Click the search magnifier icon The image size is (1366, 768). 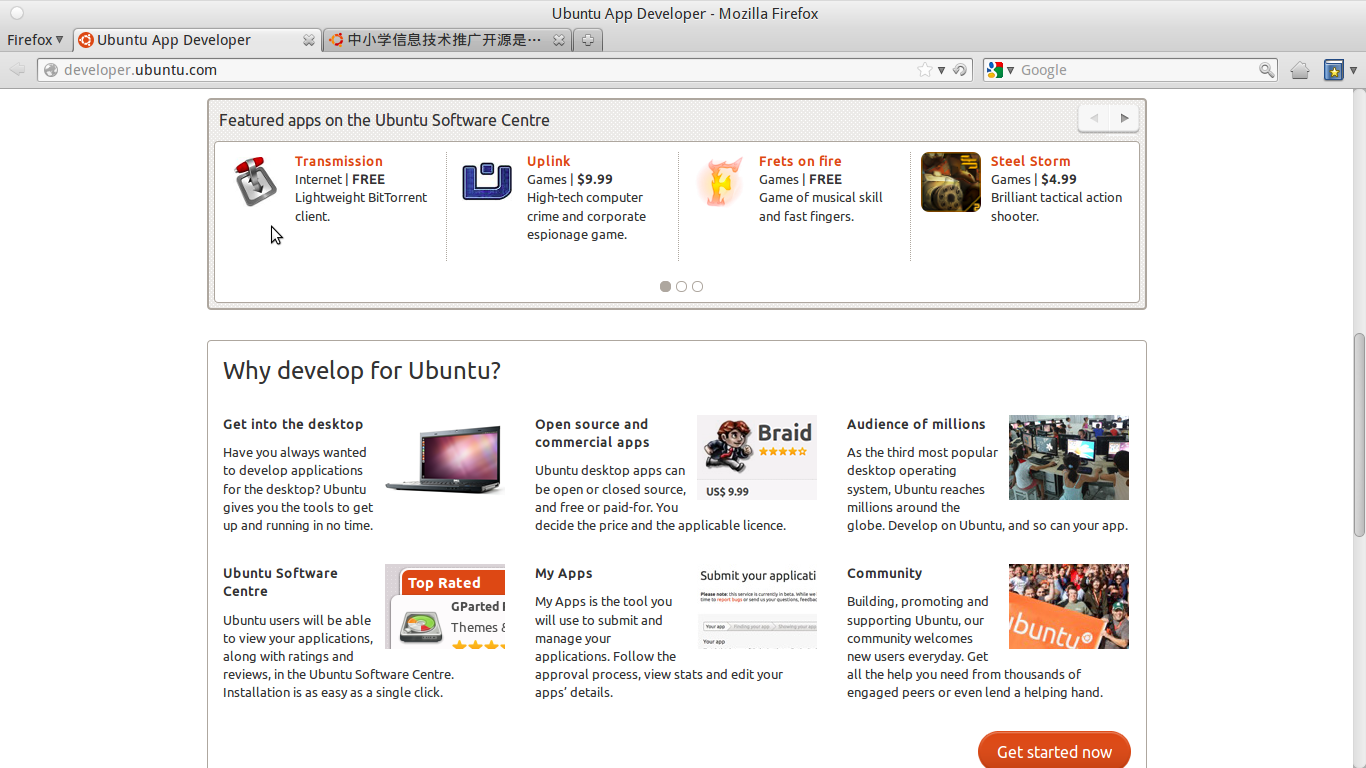1266,70
